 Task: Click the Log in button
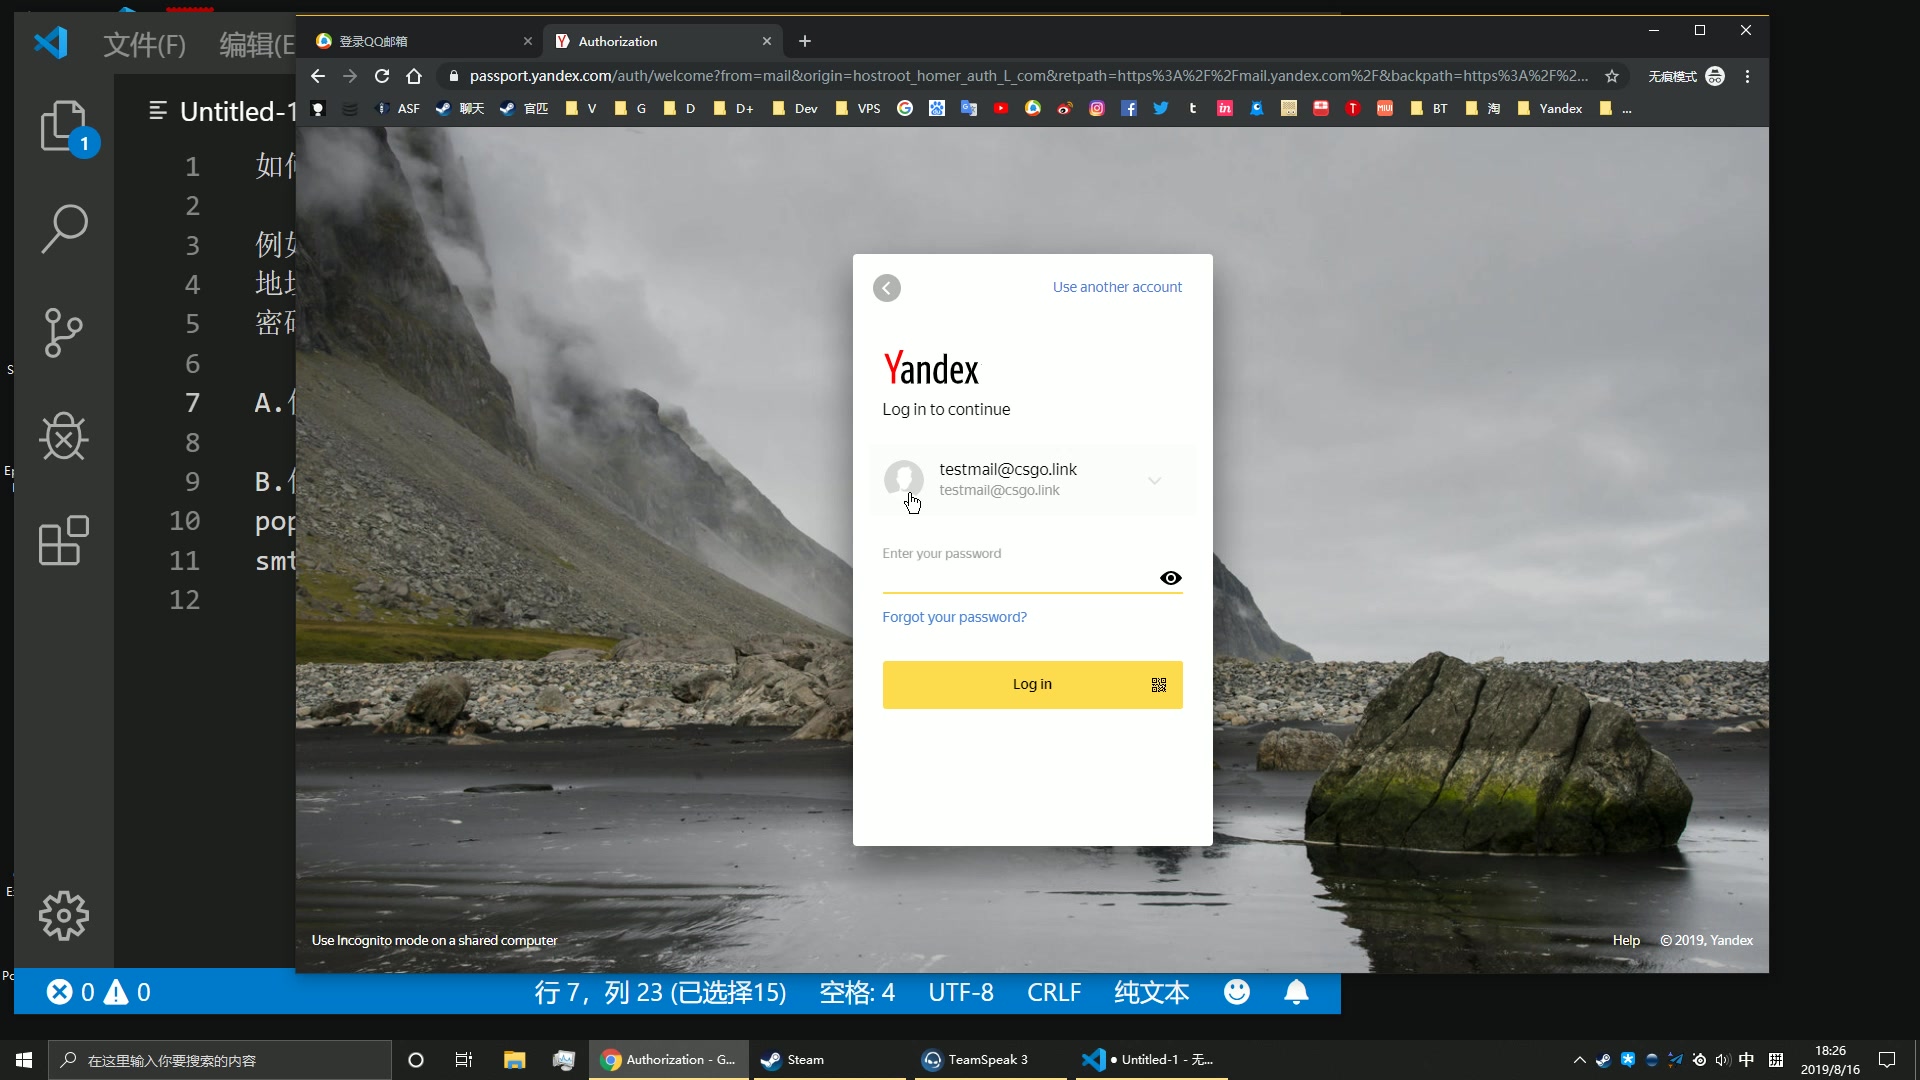(1033, 683)
